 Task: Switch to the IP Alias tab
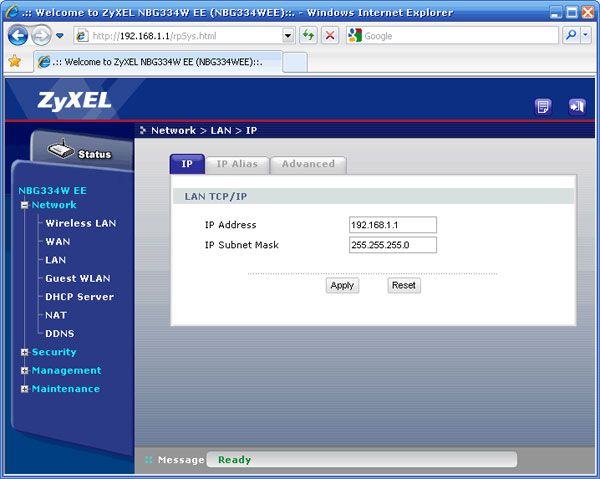pos(237,164)
